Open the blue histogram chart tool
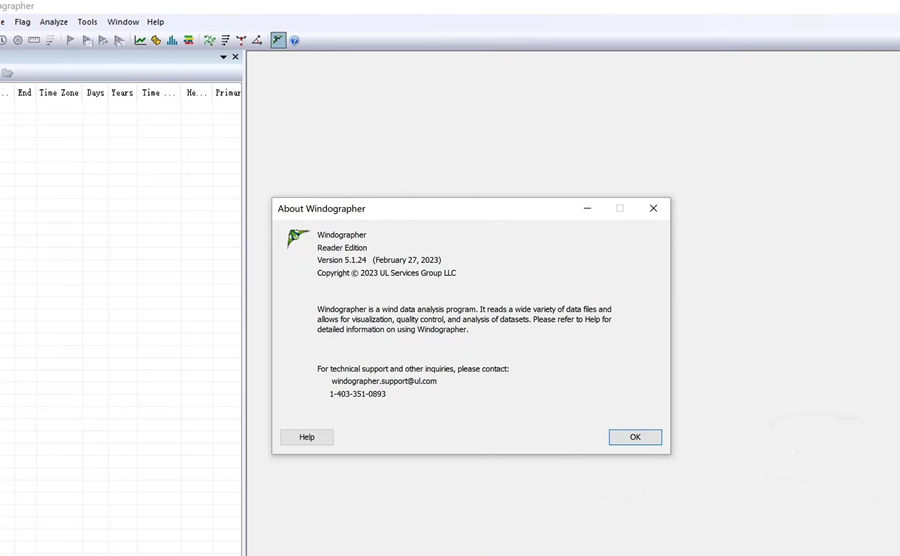The width and height of the screenshot is (900, 556). pyautogui.click(x=172, y=40)
